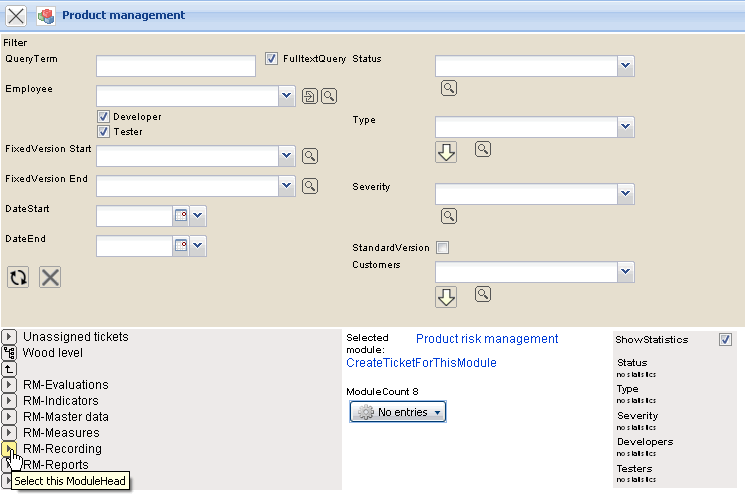Click the CreateTicketForThisModule link
This screenshot has height=496, width=745.
421,363
